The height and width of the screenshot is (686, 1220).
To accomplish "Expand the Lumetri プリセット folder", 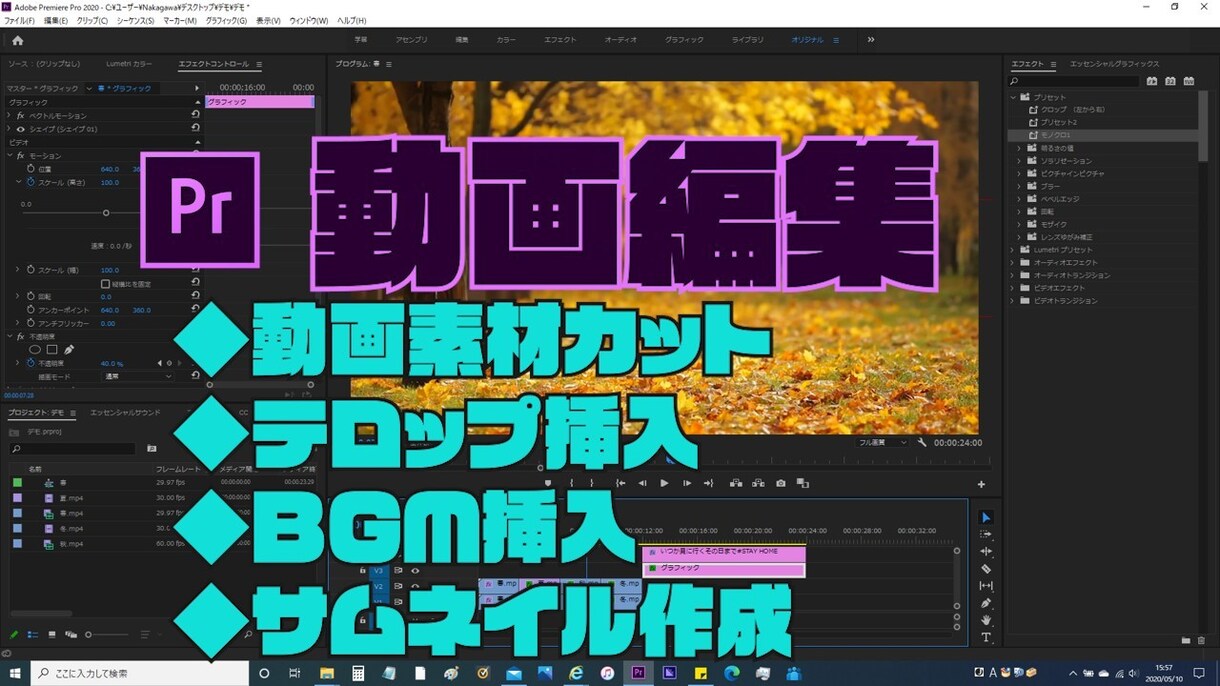I will coord(1012,249).
